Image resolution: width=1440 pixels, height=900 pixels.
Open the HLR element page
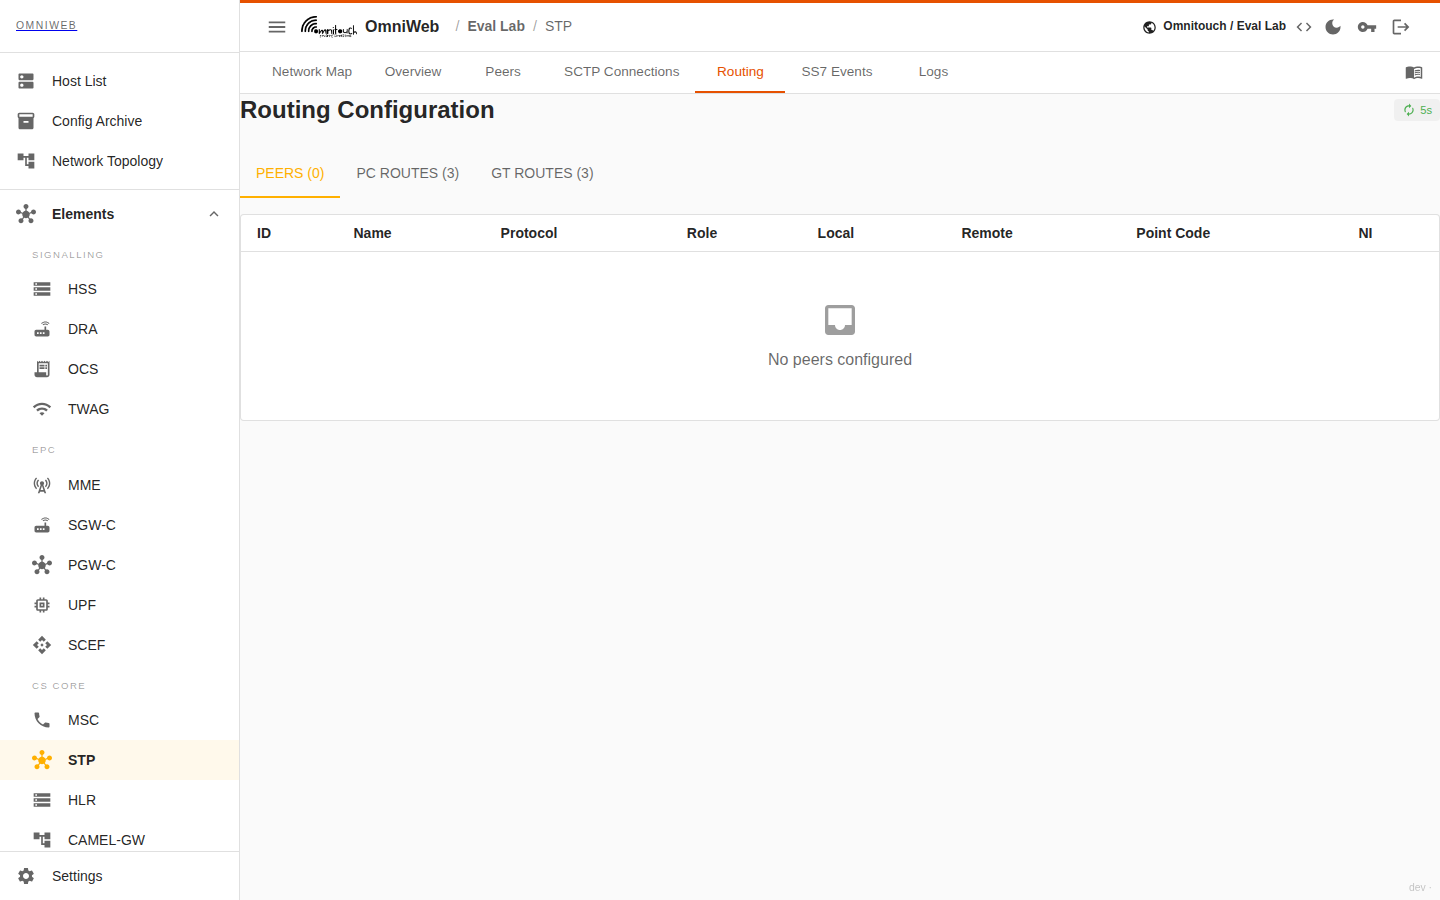click(x=120, y=800)
